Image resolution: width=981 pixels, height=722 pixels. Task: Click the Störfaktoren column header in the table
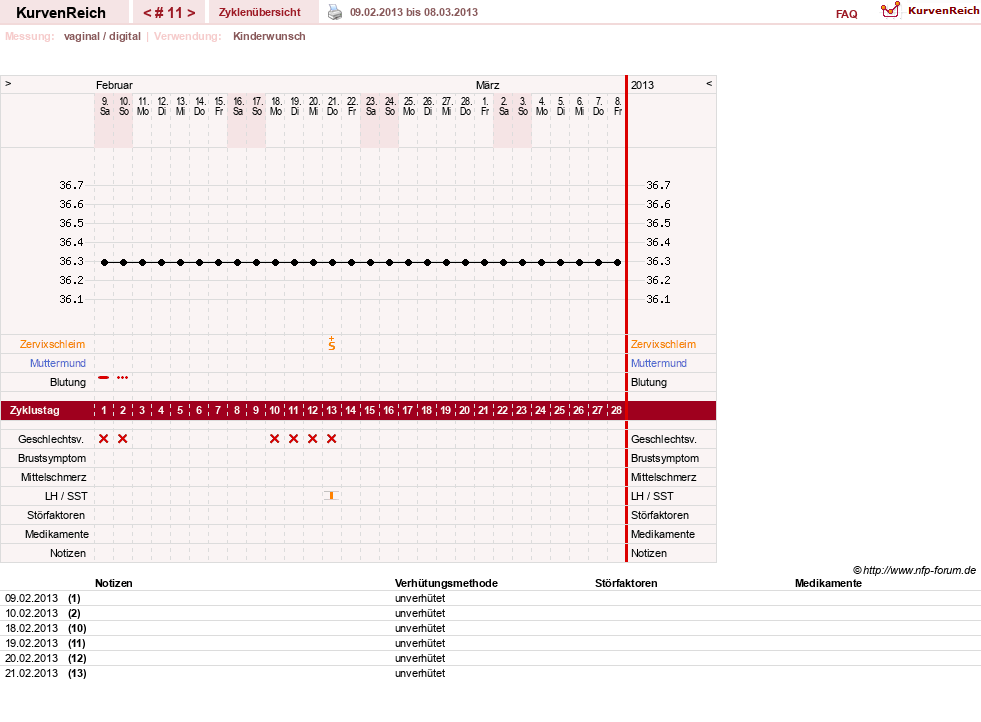pyautogui.click(x=626, y=583)
